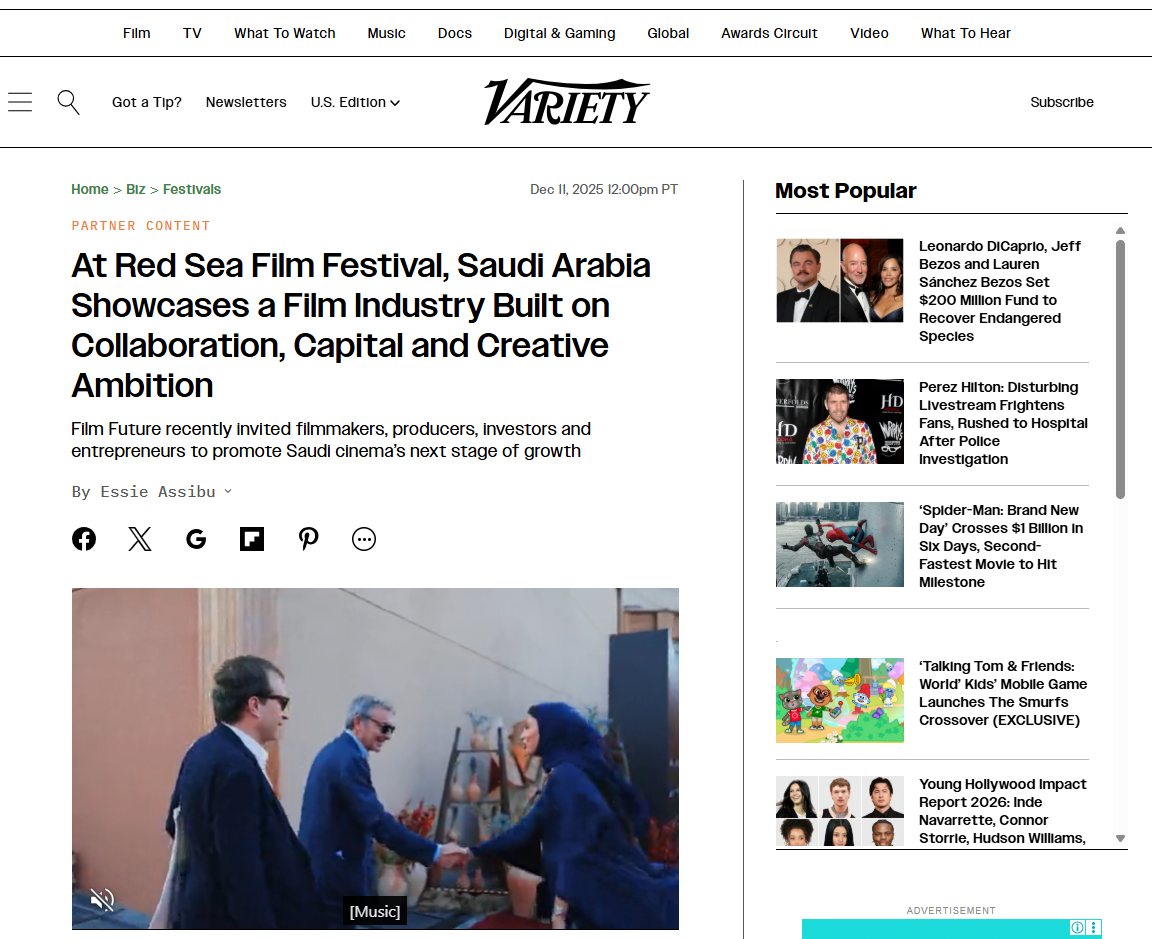The height and width of the screenshot is (939, 1152).
Task: Unmute the video player
Action: (x=102, y=899)
